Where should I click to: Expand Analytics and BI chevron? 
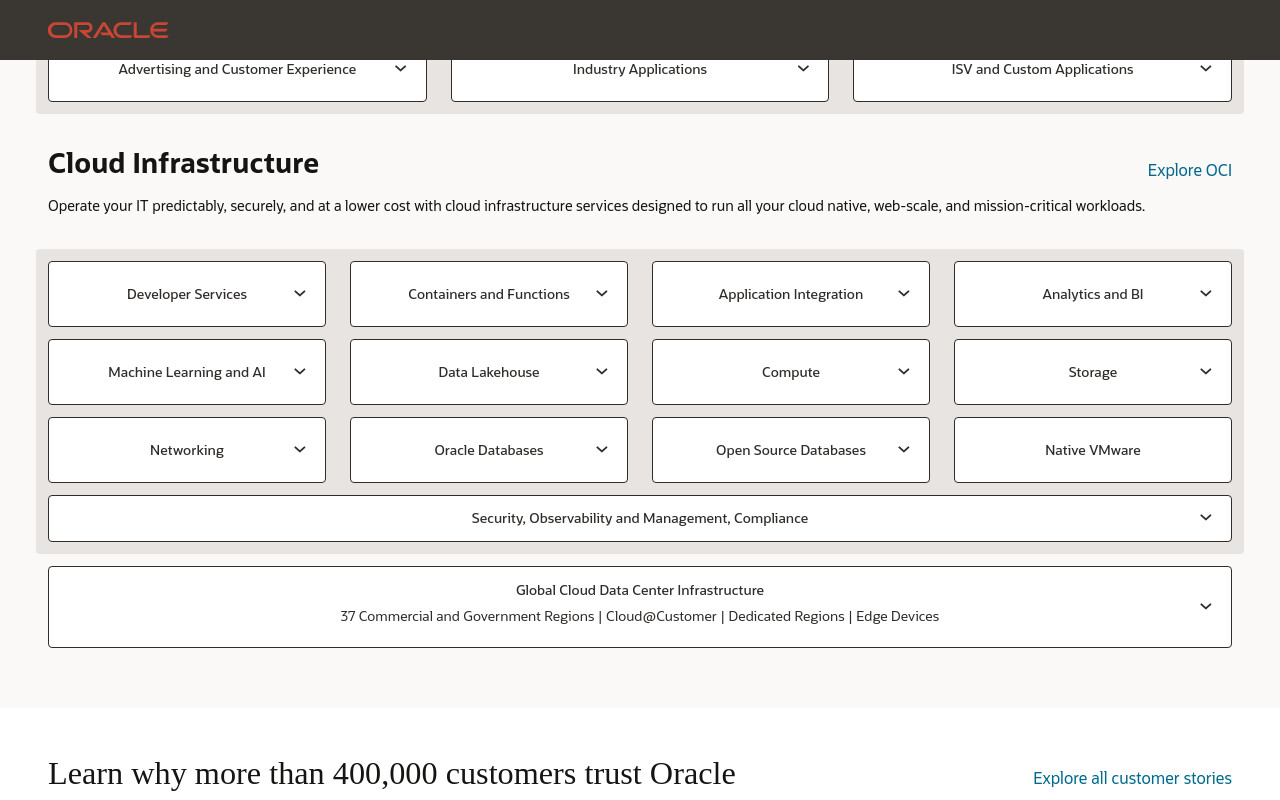1205,294
